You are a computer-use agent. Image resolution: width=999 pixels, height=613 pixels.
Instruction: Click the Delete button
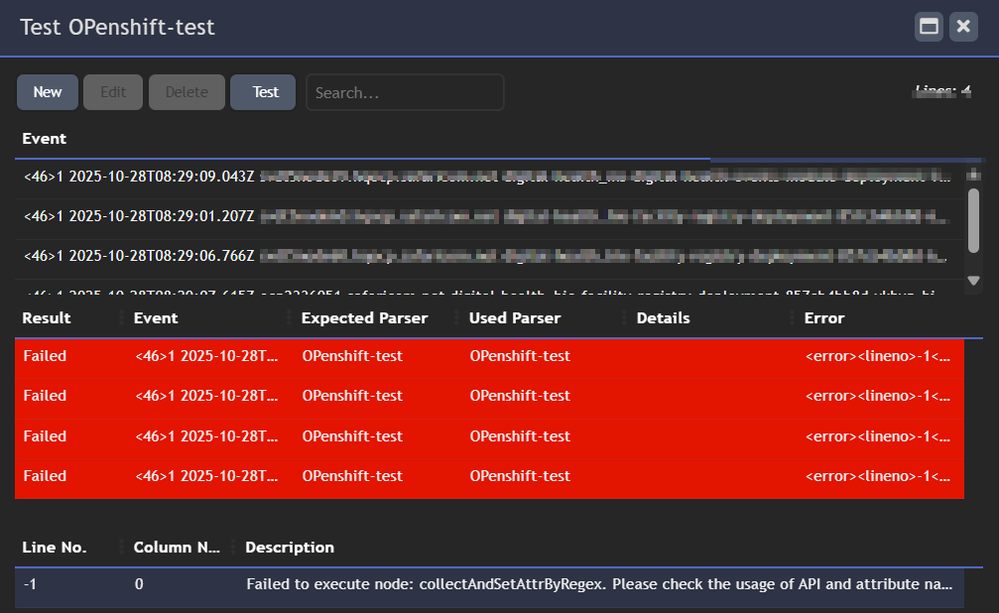point(187,92)
